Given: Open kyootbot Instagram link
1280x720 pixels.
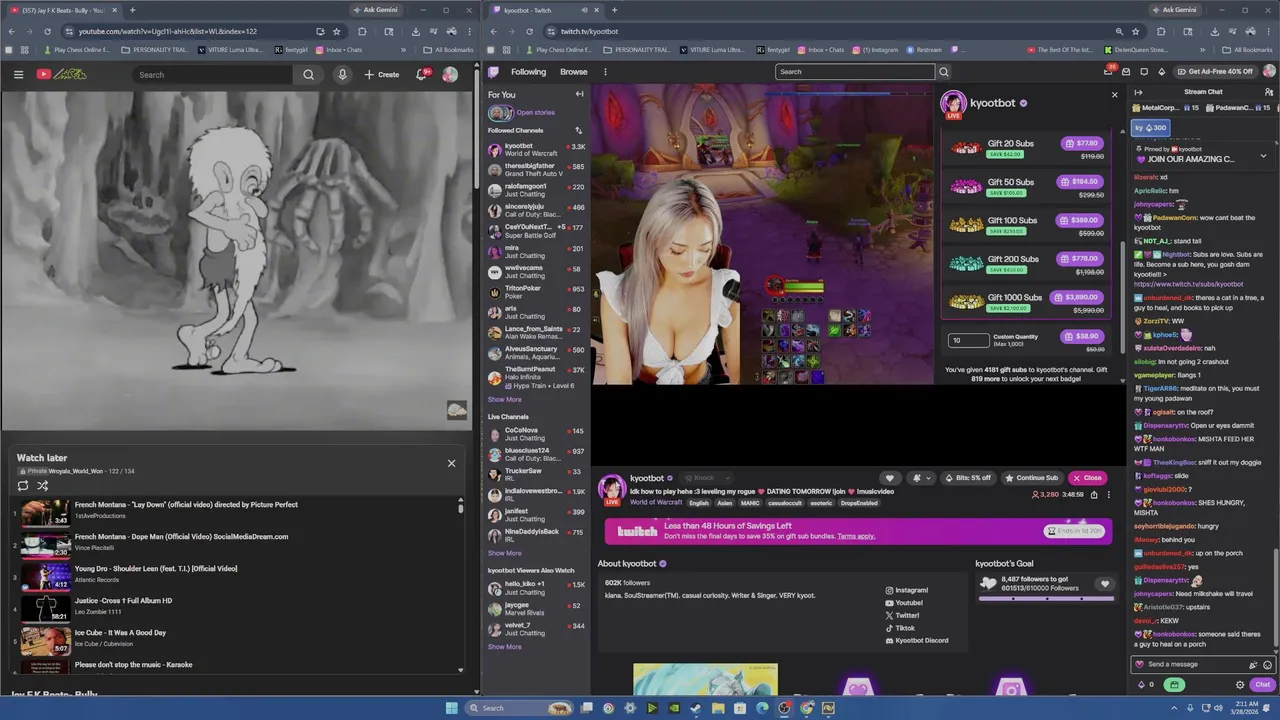Looking at the screenshot, I should tap(907, 590).
